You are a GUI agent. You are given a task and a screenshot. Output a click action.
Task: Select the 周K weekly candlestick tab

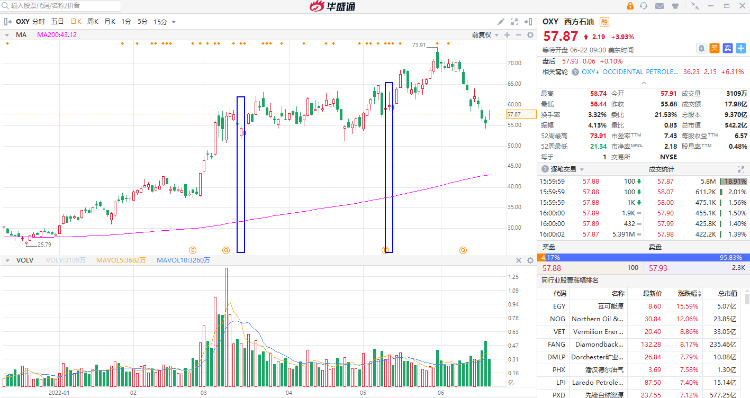click(x=93, y=22)
